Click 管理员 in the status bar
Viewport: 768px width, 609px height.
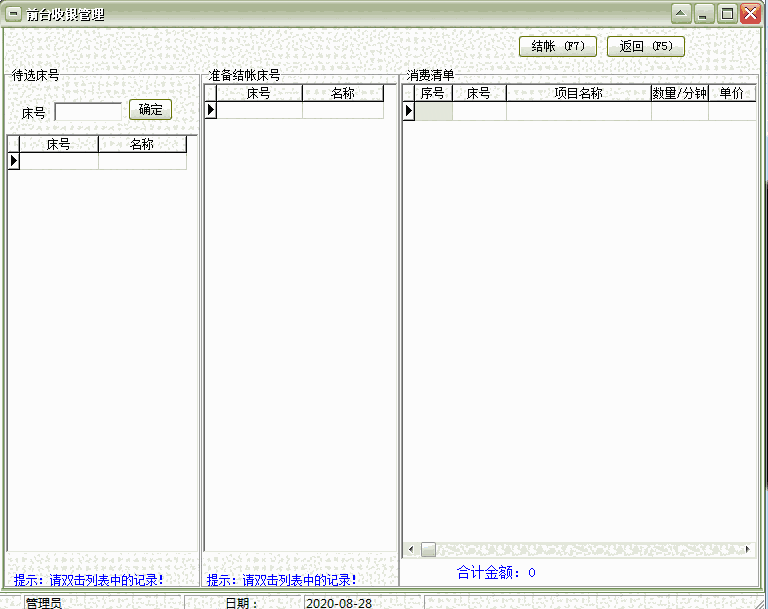pyautogui.click(x=44, y=603)
